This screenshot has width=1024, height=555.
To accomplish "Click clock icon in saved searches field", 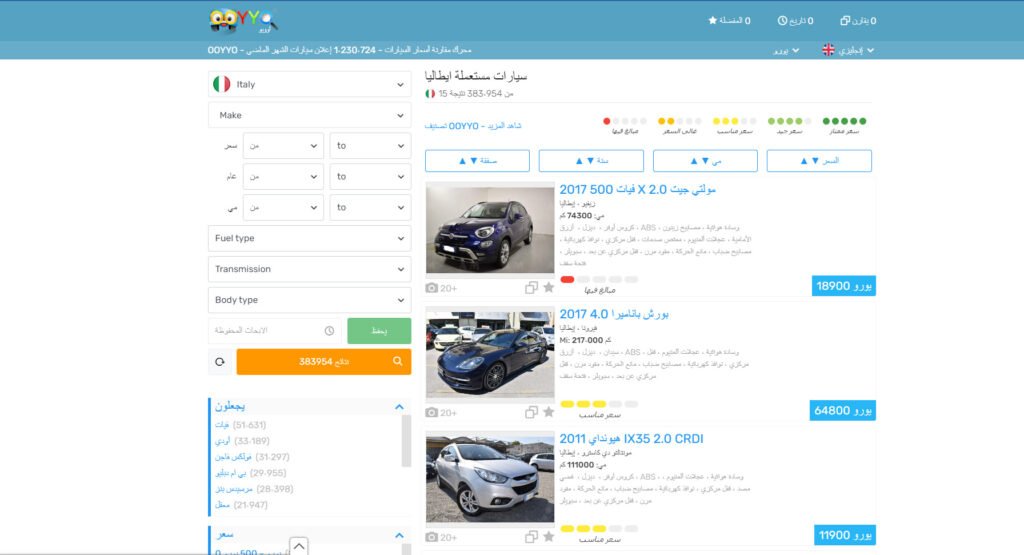I will click(x=329, y=331).
